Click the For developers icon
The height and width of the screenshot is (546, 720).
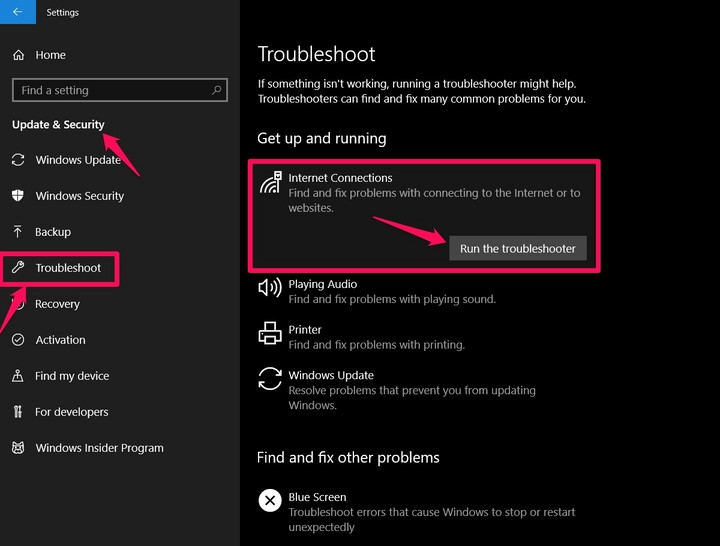point(18,412)
